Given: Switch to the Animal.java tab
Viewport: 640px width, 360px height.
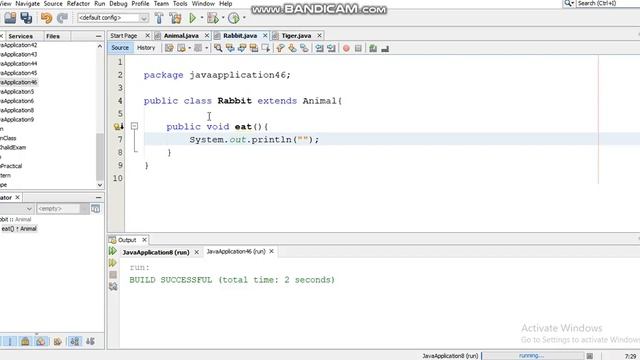Looking at the screenshot, I should click(181, 36).
